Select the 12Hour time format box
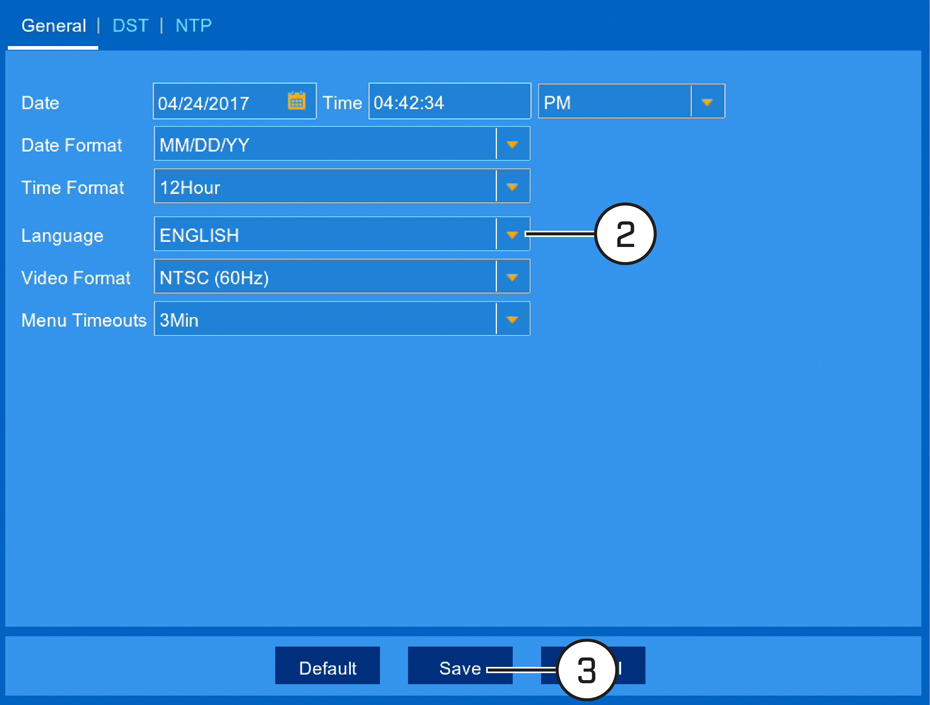The height and width of the screenshot is (705, 930). coord(342,187)
